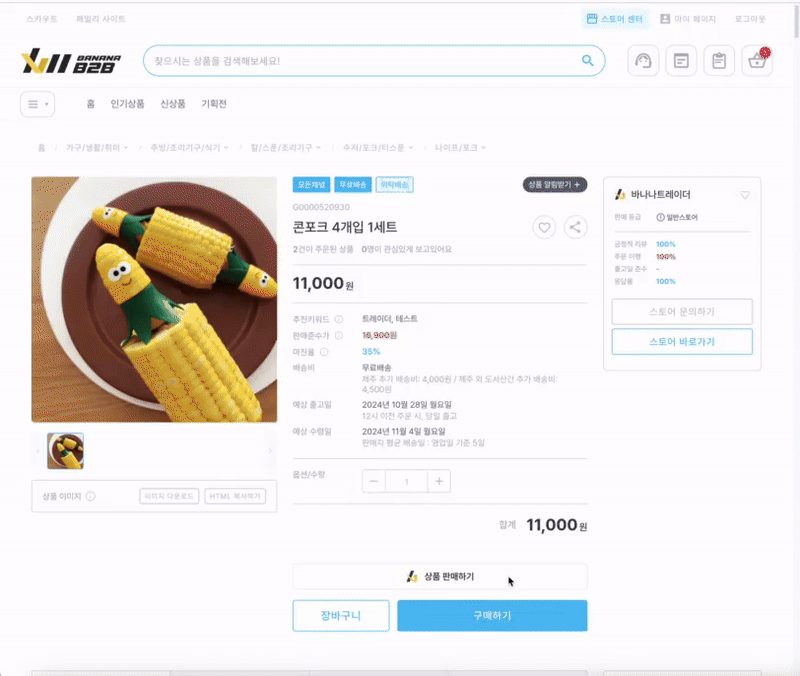Click the 스토어 바로가기 button
This screenshot has width=800, height=676.
click(682, 341)
